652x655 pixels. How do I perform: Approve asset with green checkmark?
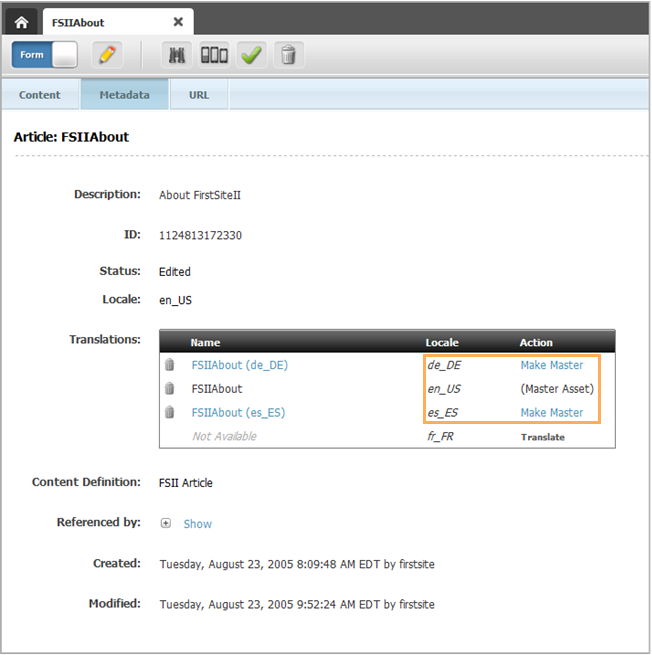click(251, 55)
